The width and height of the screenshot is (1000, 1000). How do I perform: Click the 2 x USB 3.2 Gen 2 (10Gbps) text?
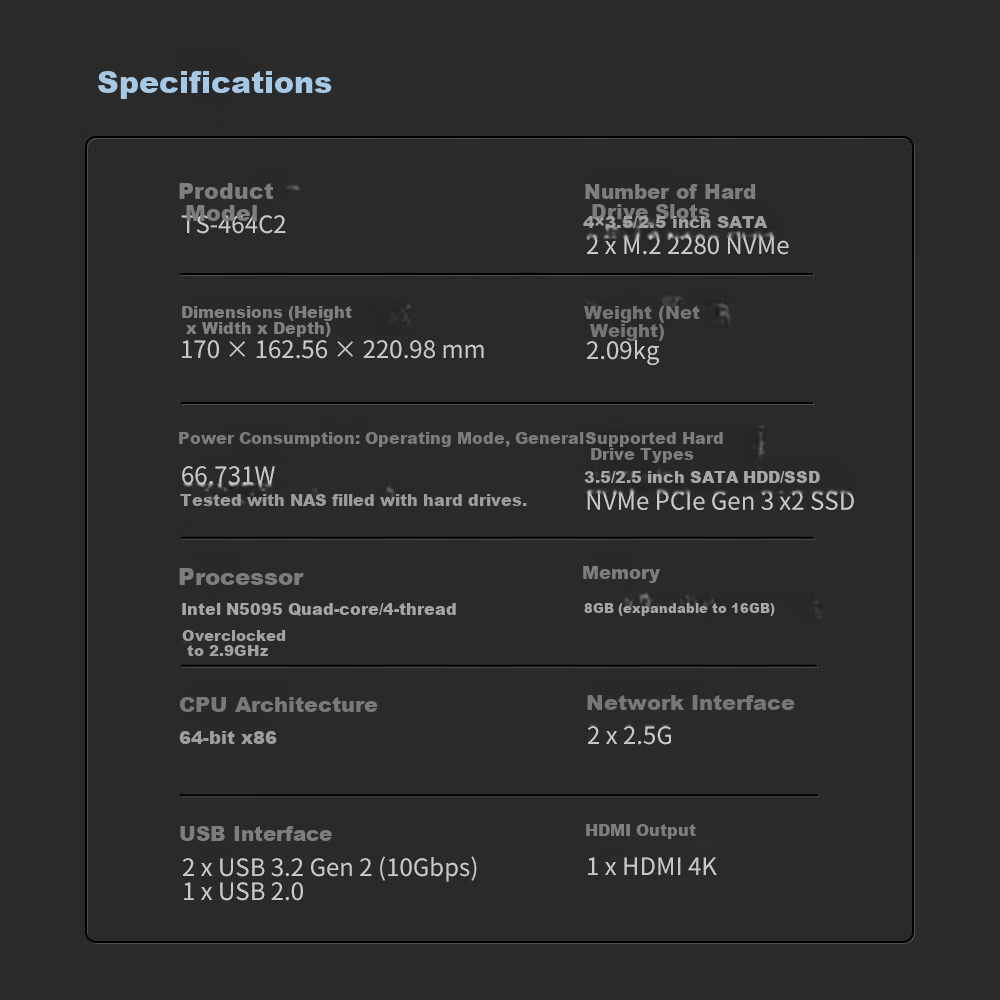click(329, 867)
